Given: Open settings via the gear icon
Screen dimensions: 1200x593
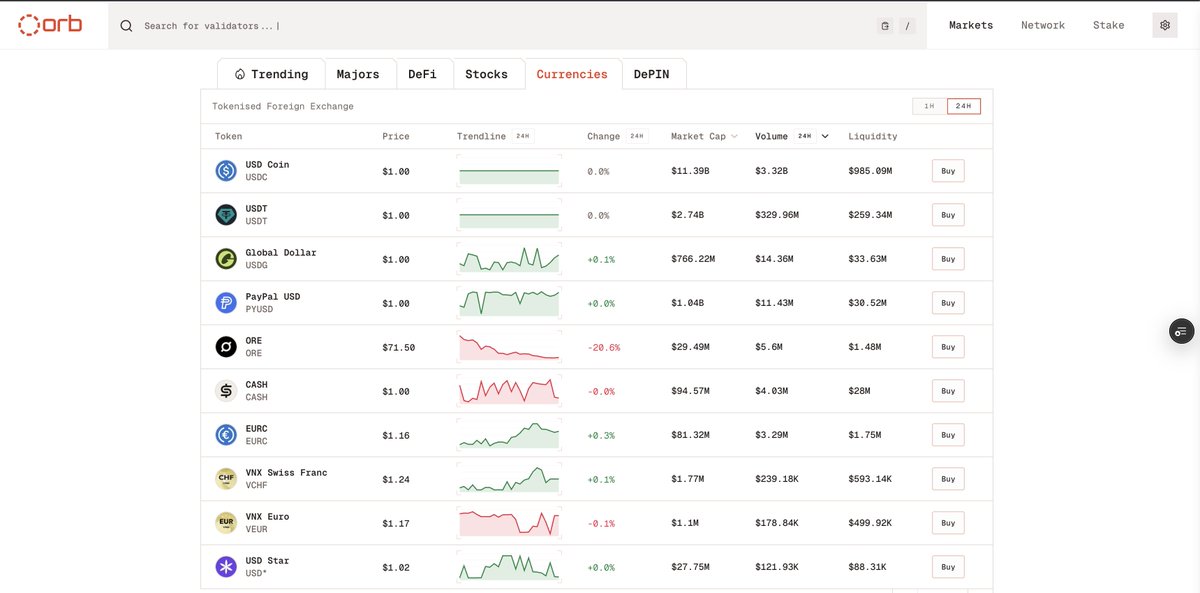Looking at the screenshot, I should [x=1164, y=24].
